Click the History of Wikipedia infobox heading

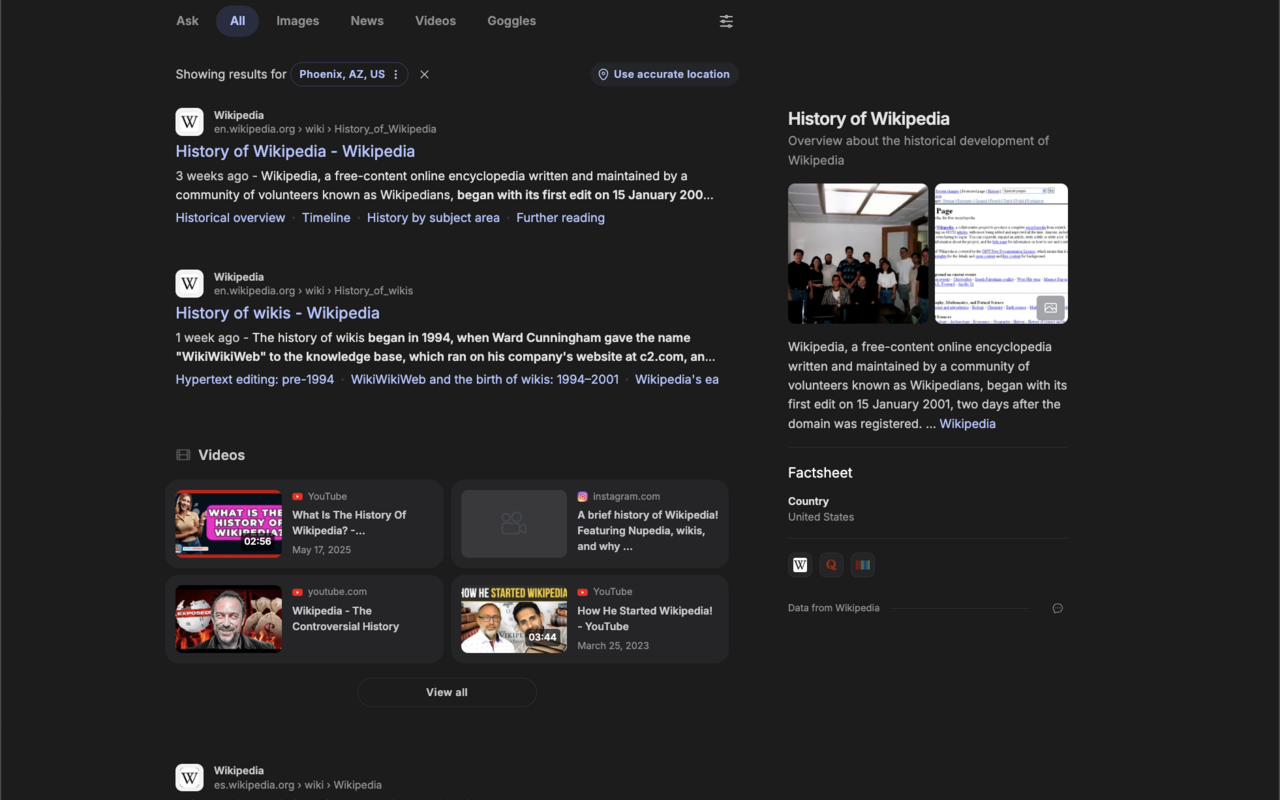[x=868, y=119]
